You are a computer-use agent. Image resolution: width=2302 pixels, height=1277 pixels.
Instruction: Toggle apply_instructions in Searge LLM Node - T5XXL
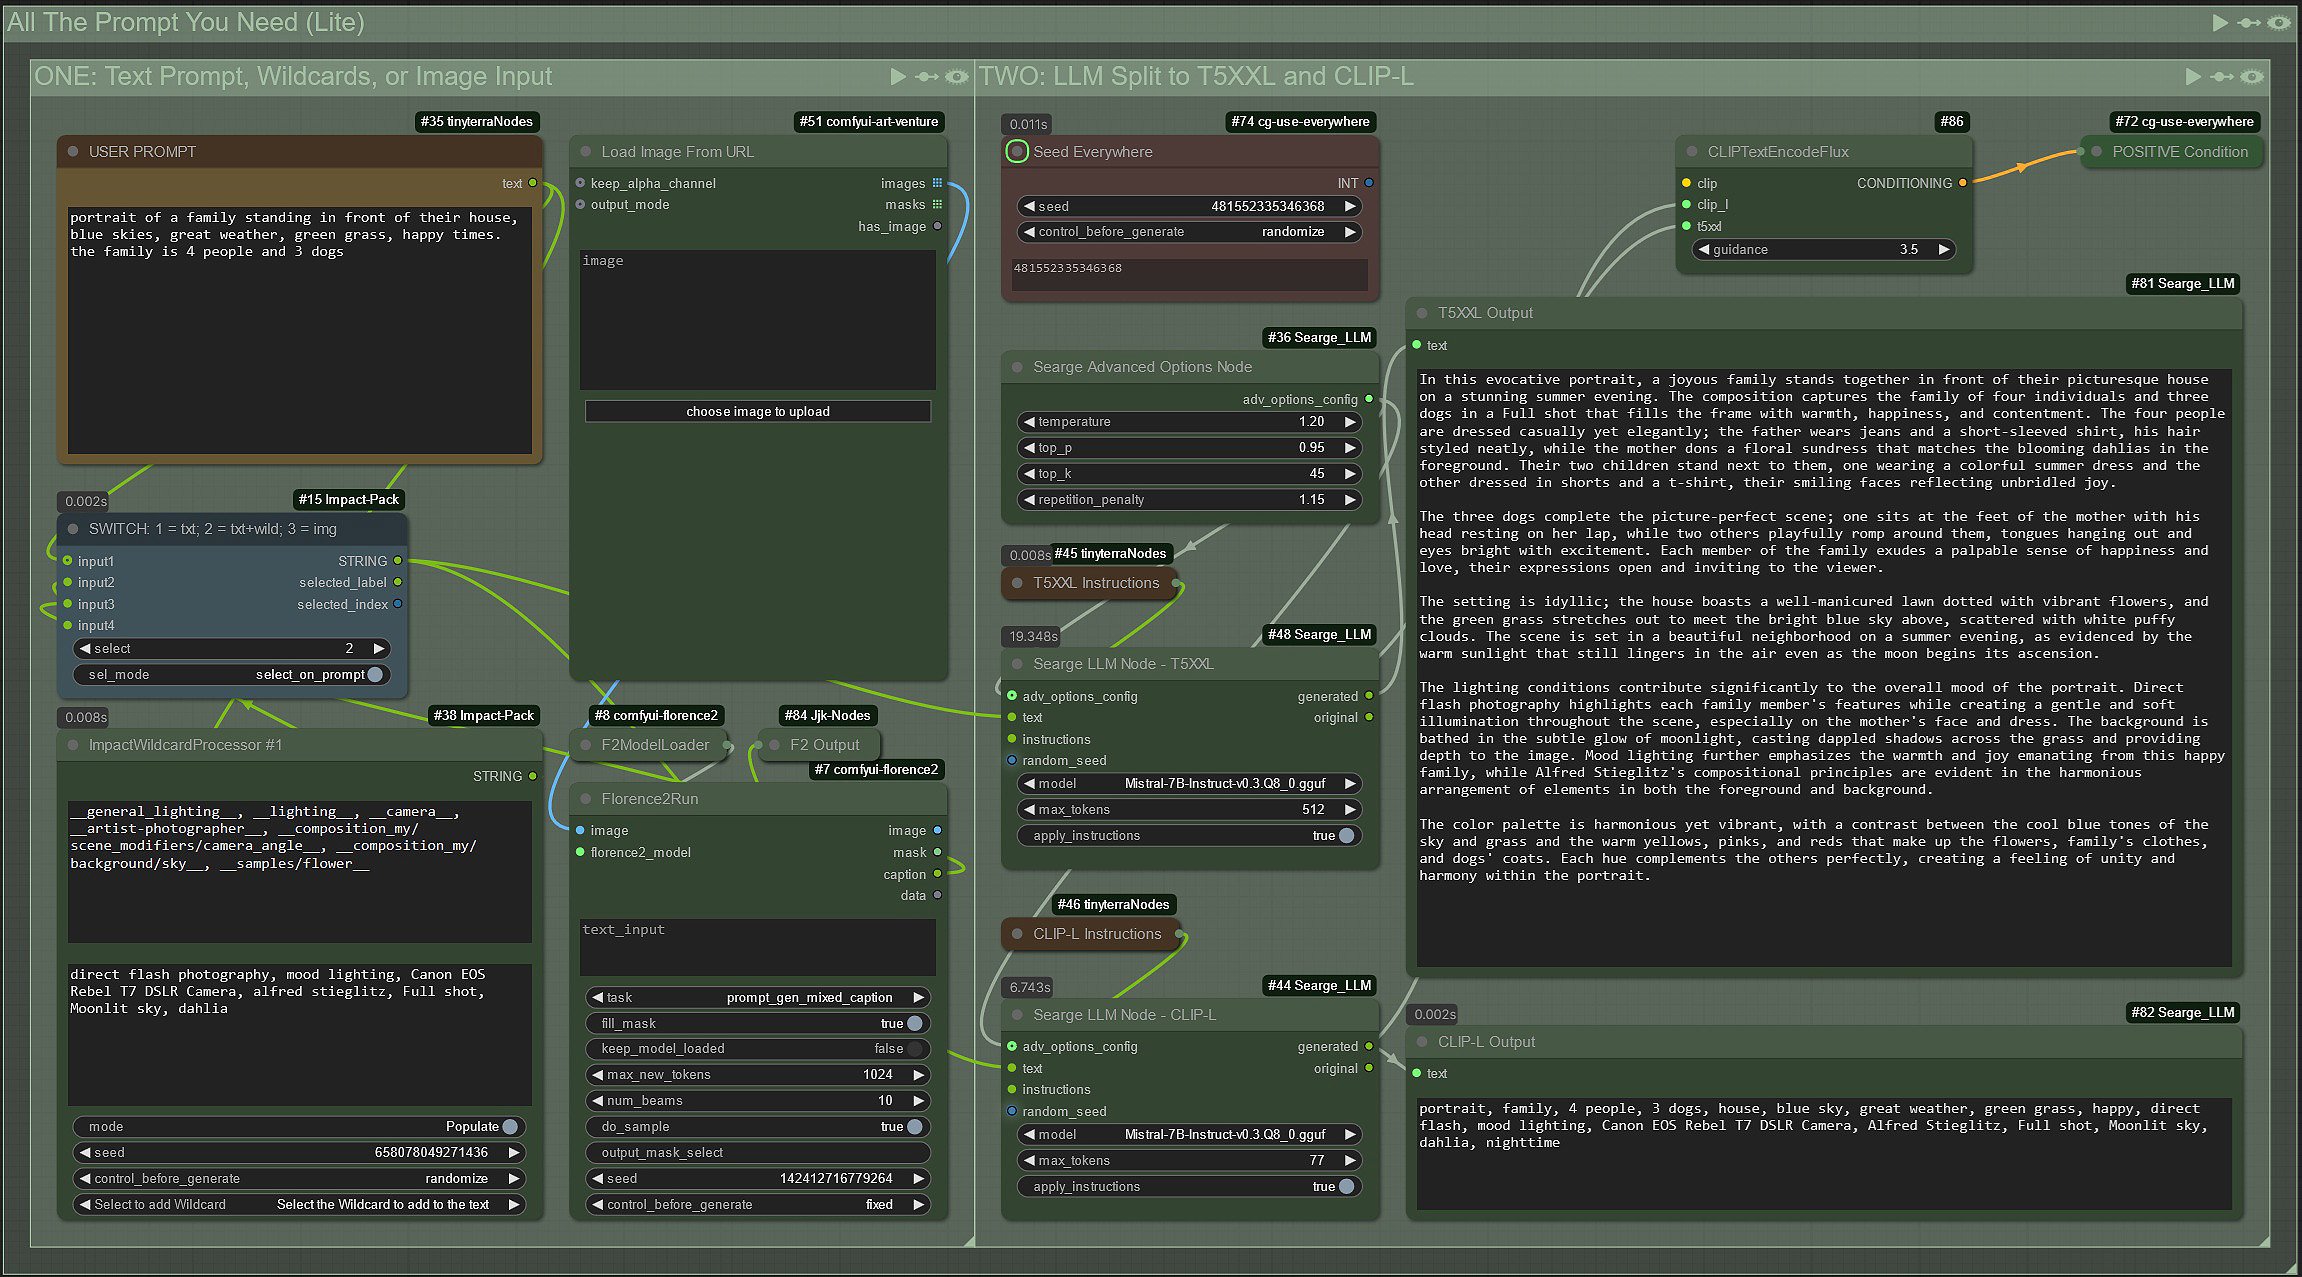click(1346, 836)
